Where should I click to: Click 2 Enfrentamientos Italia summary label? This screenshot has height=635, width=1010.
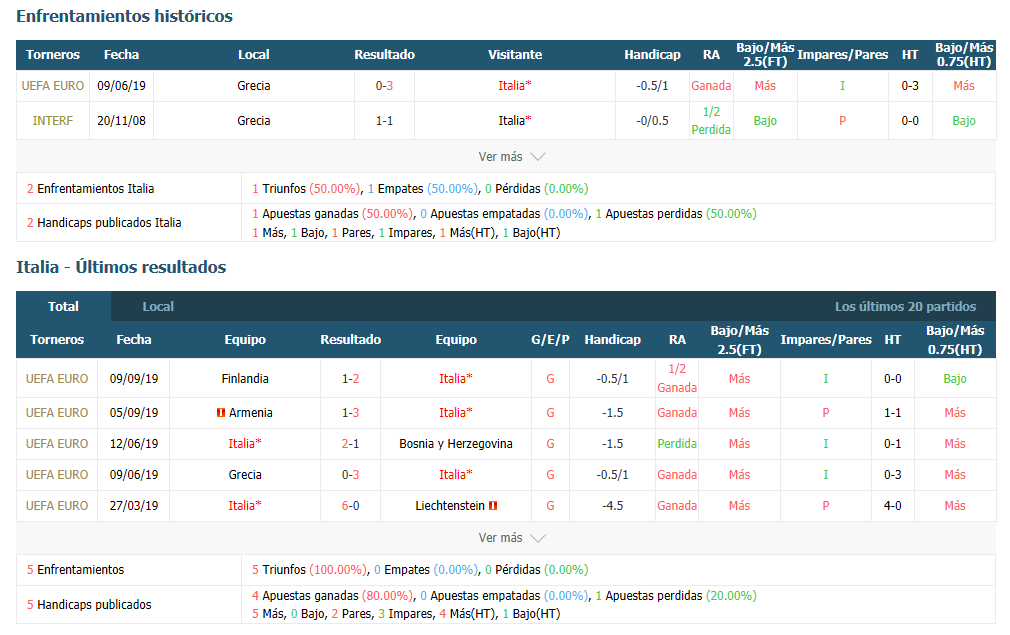click(x=90, y=189)
